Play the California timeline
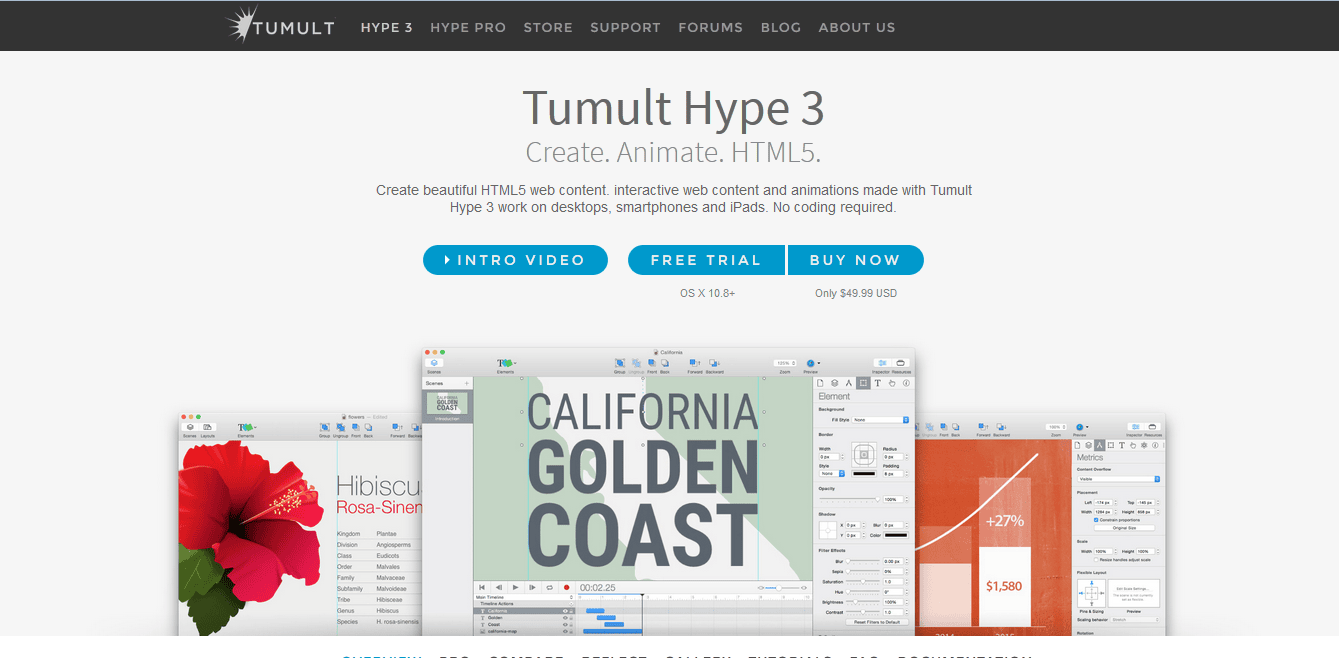 pos(515,588)
